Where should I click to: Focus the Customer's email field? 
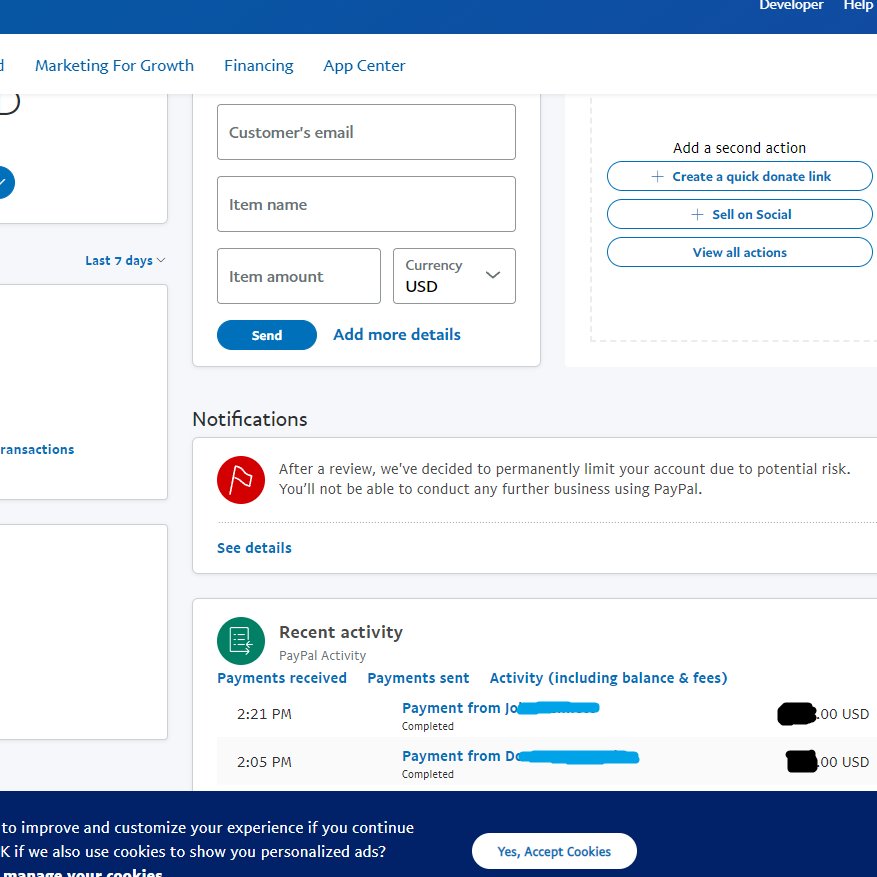(366, 132)
